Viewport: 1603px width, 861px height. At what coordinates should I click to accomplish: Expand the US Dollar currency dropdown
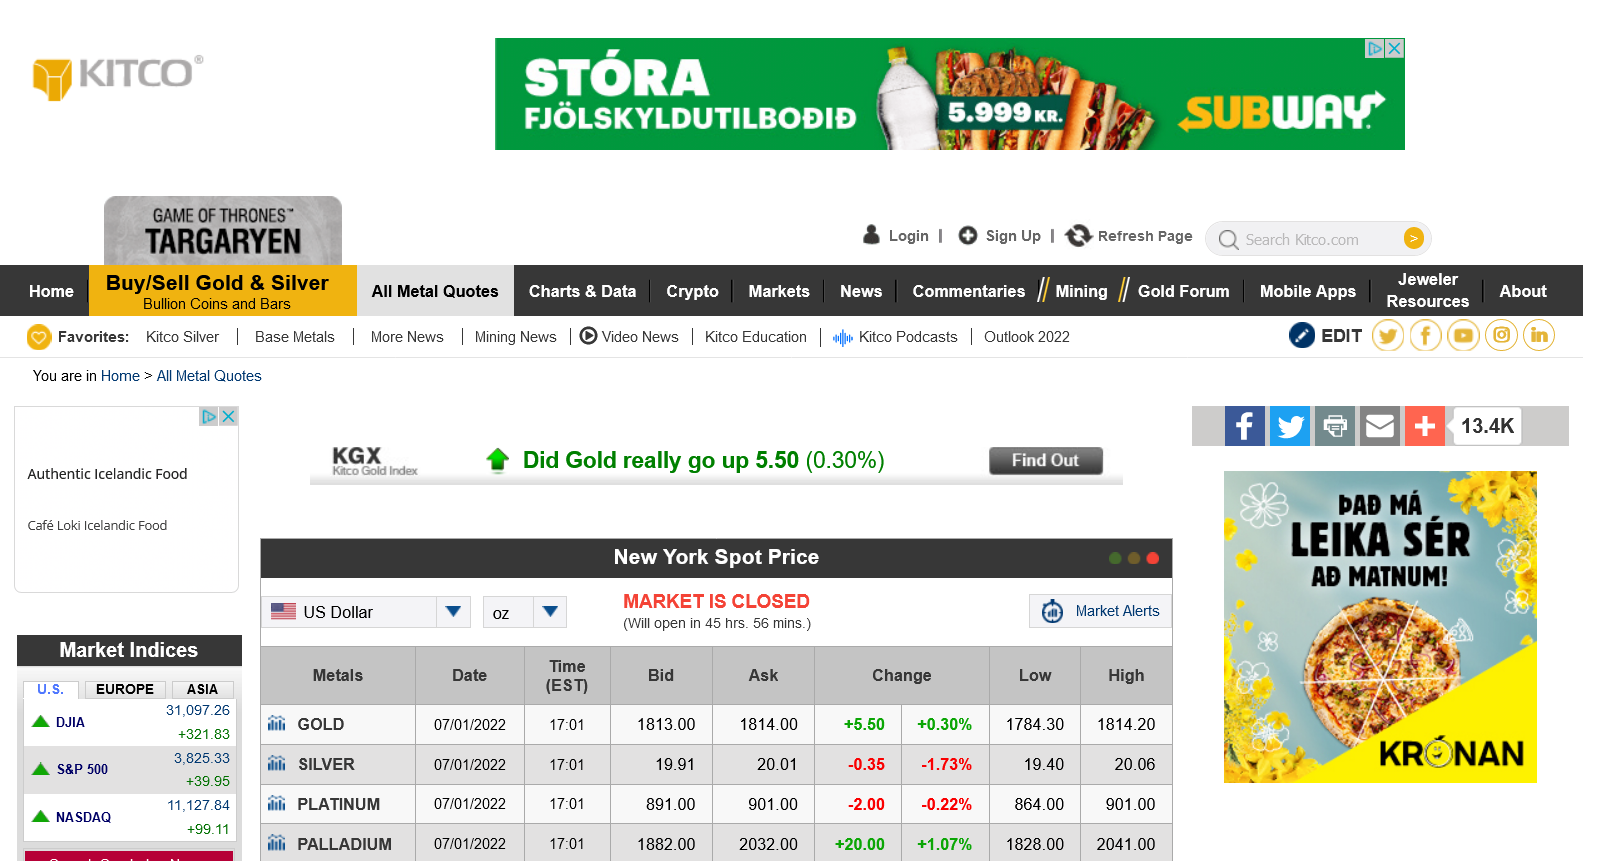coord(453,612)
